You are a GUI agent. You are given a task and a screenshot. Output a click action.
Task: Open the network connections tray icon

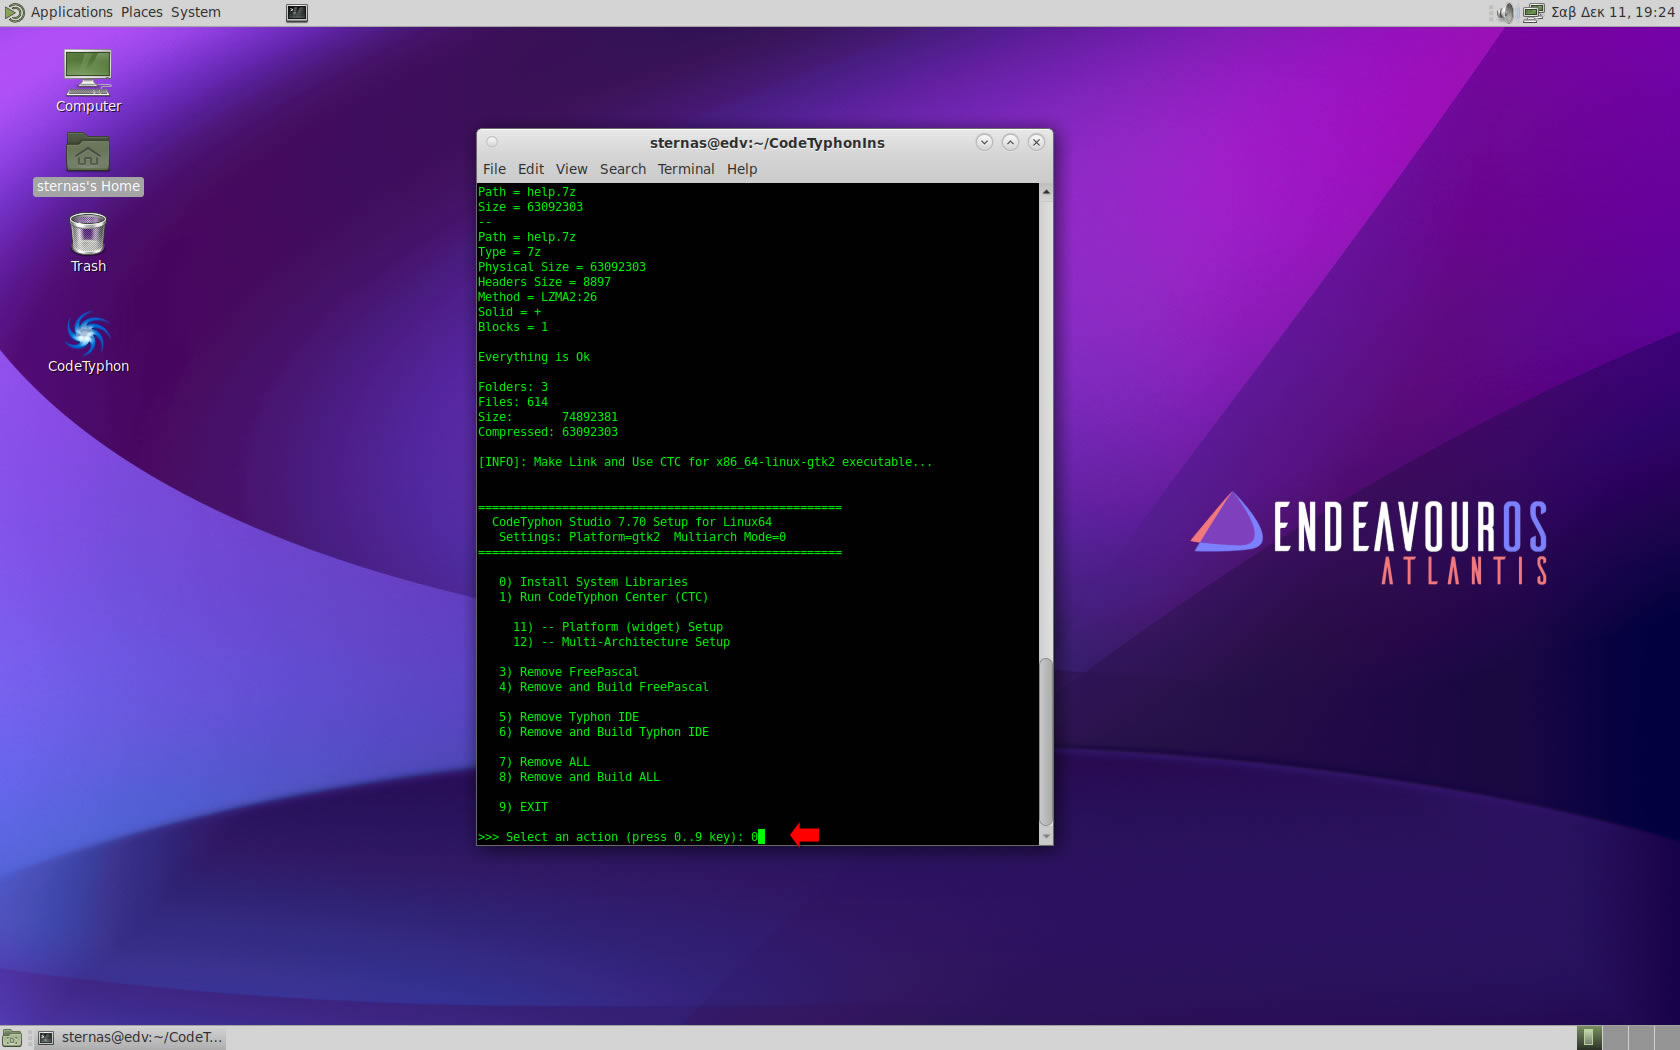(x=1533, y=13)
